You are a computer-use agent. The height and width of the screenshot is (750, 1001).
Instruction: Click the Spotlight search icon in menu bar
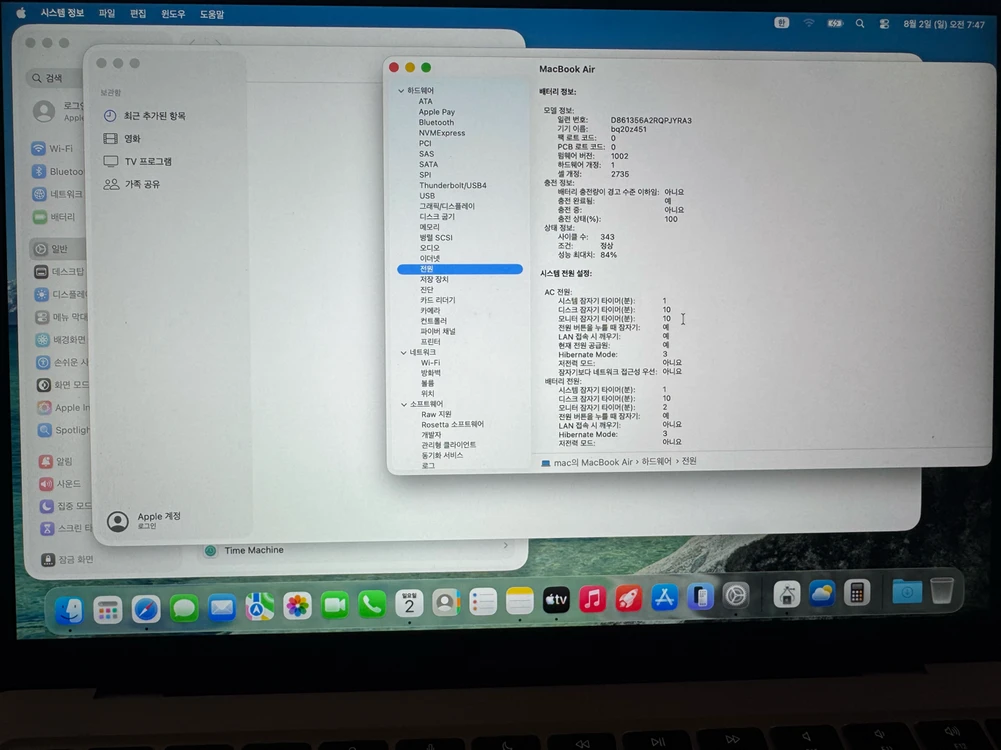860,24
